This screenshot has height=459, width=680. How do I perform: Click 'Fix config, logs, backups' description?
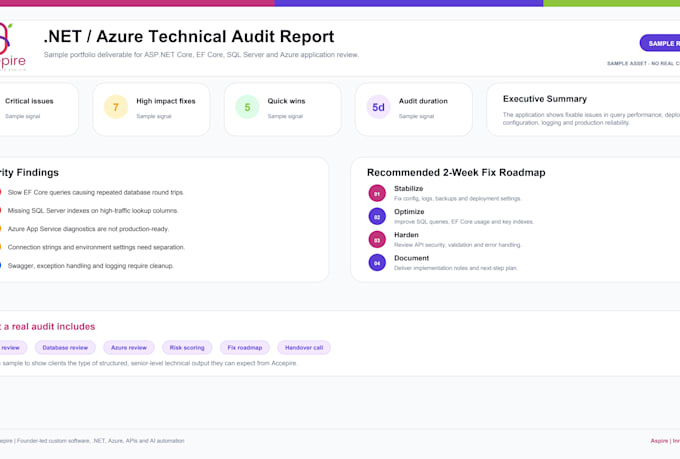(458, 199)
